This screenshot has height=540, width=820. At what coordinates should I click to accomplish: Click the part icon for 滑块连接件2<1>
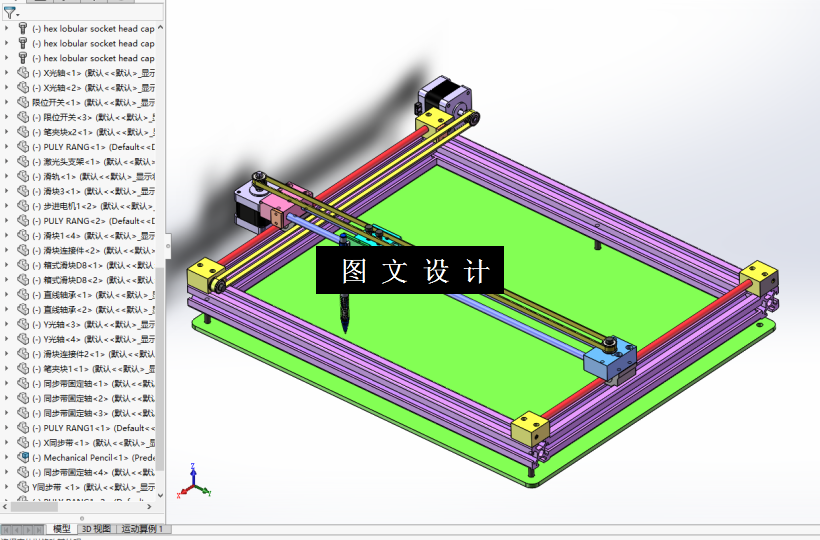point(23,353)
